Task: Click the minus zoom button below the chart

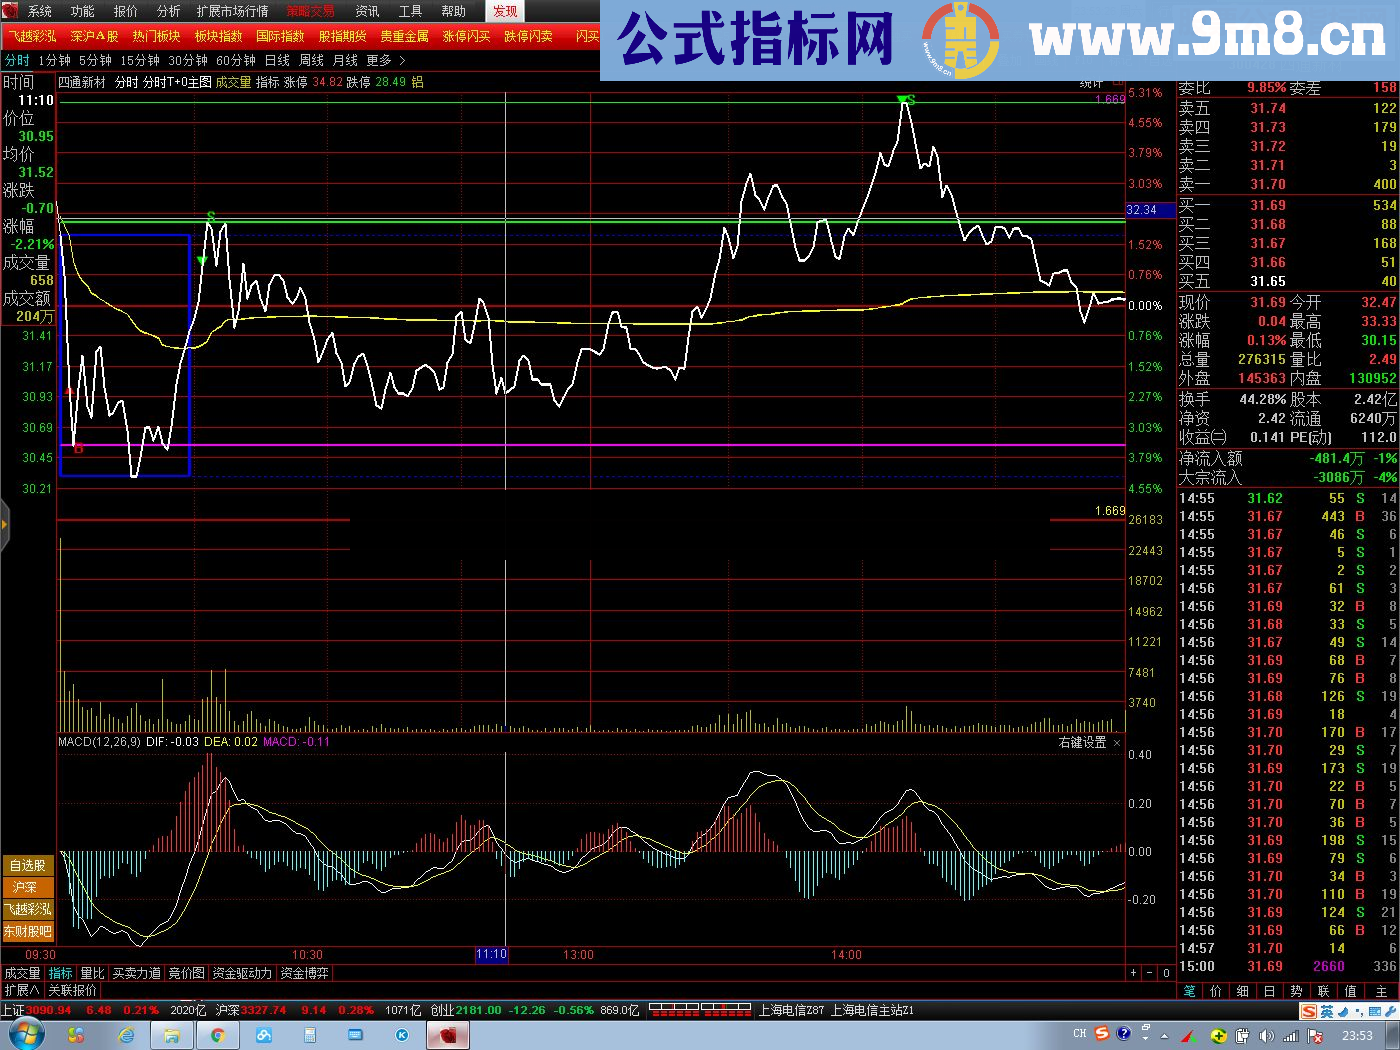Action: pyautogui.click(x=1149, y=973)
